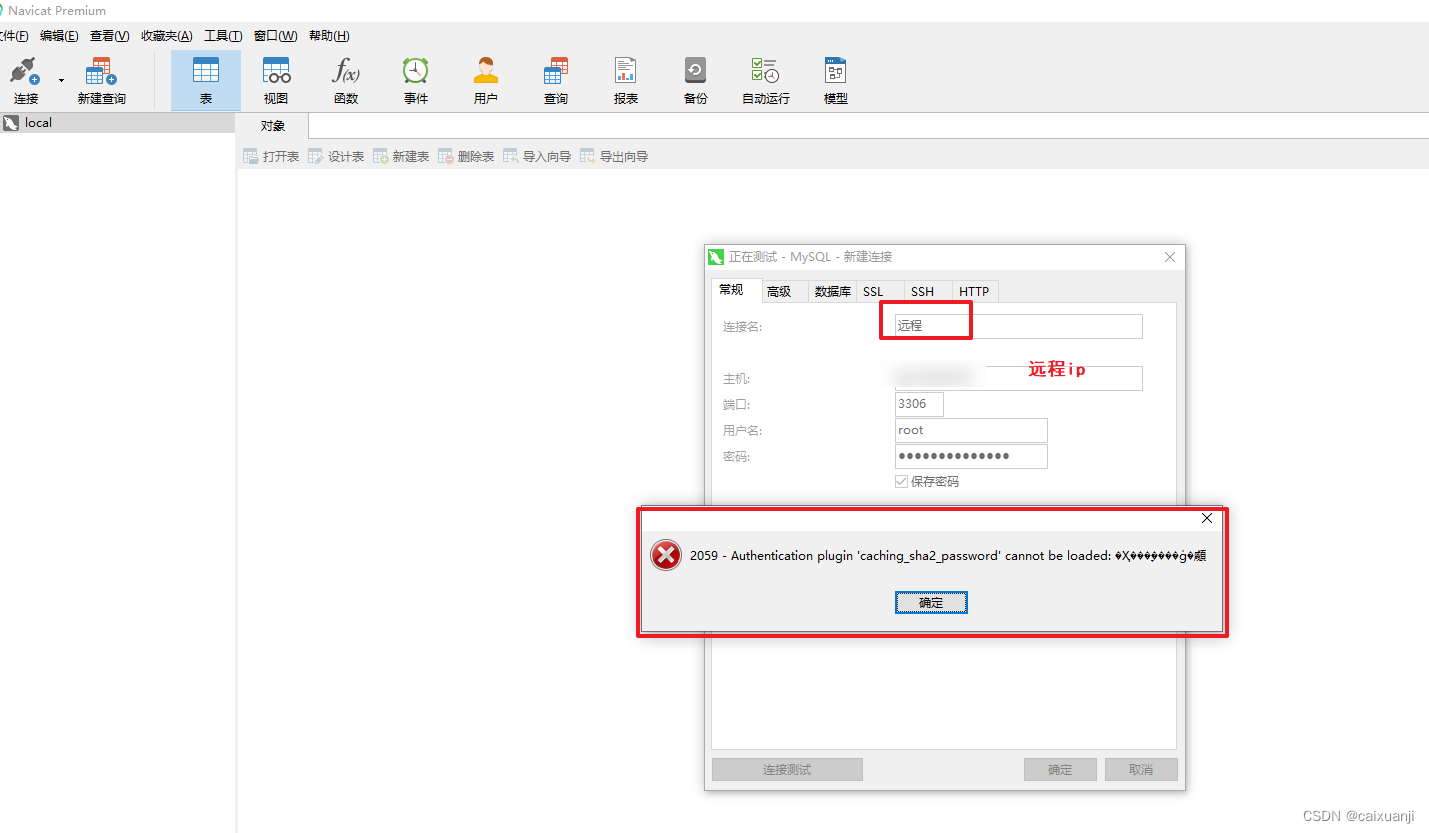The image size is (1429, 833).
Task: Click the 新建查询 (New Query) toolbar icon
Action: click(101, 72)
